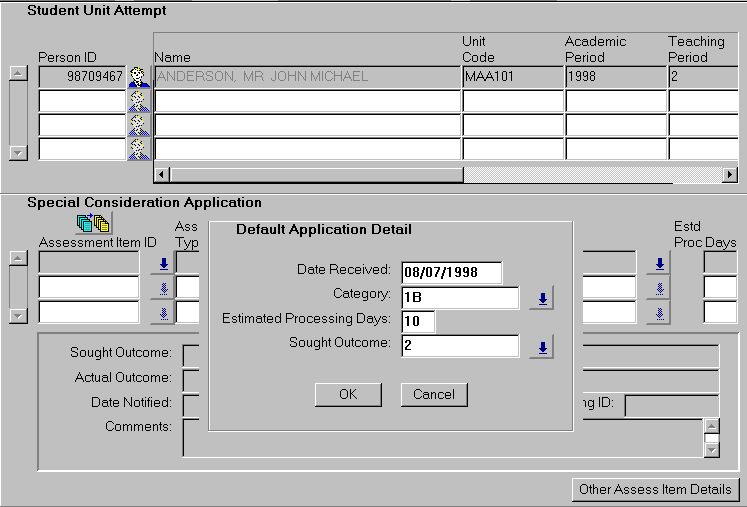Screen dimensions: 747x507
Task: Open Sought Outcome list of values arrow
Action: [541, 347]
